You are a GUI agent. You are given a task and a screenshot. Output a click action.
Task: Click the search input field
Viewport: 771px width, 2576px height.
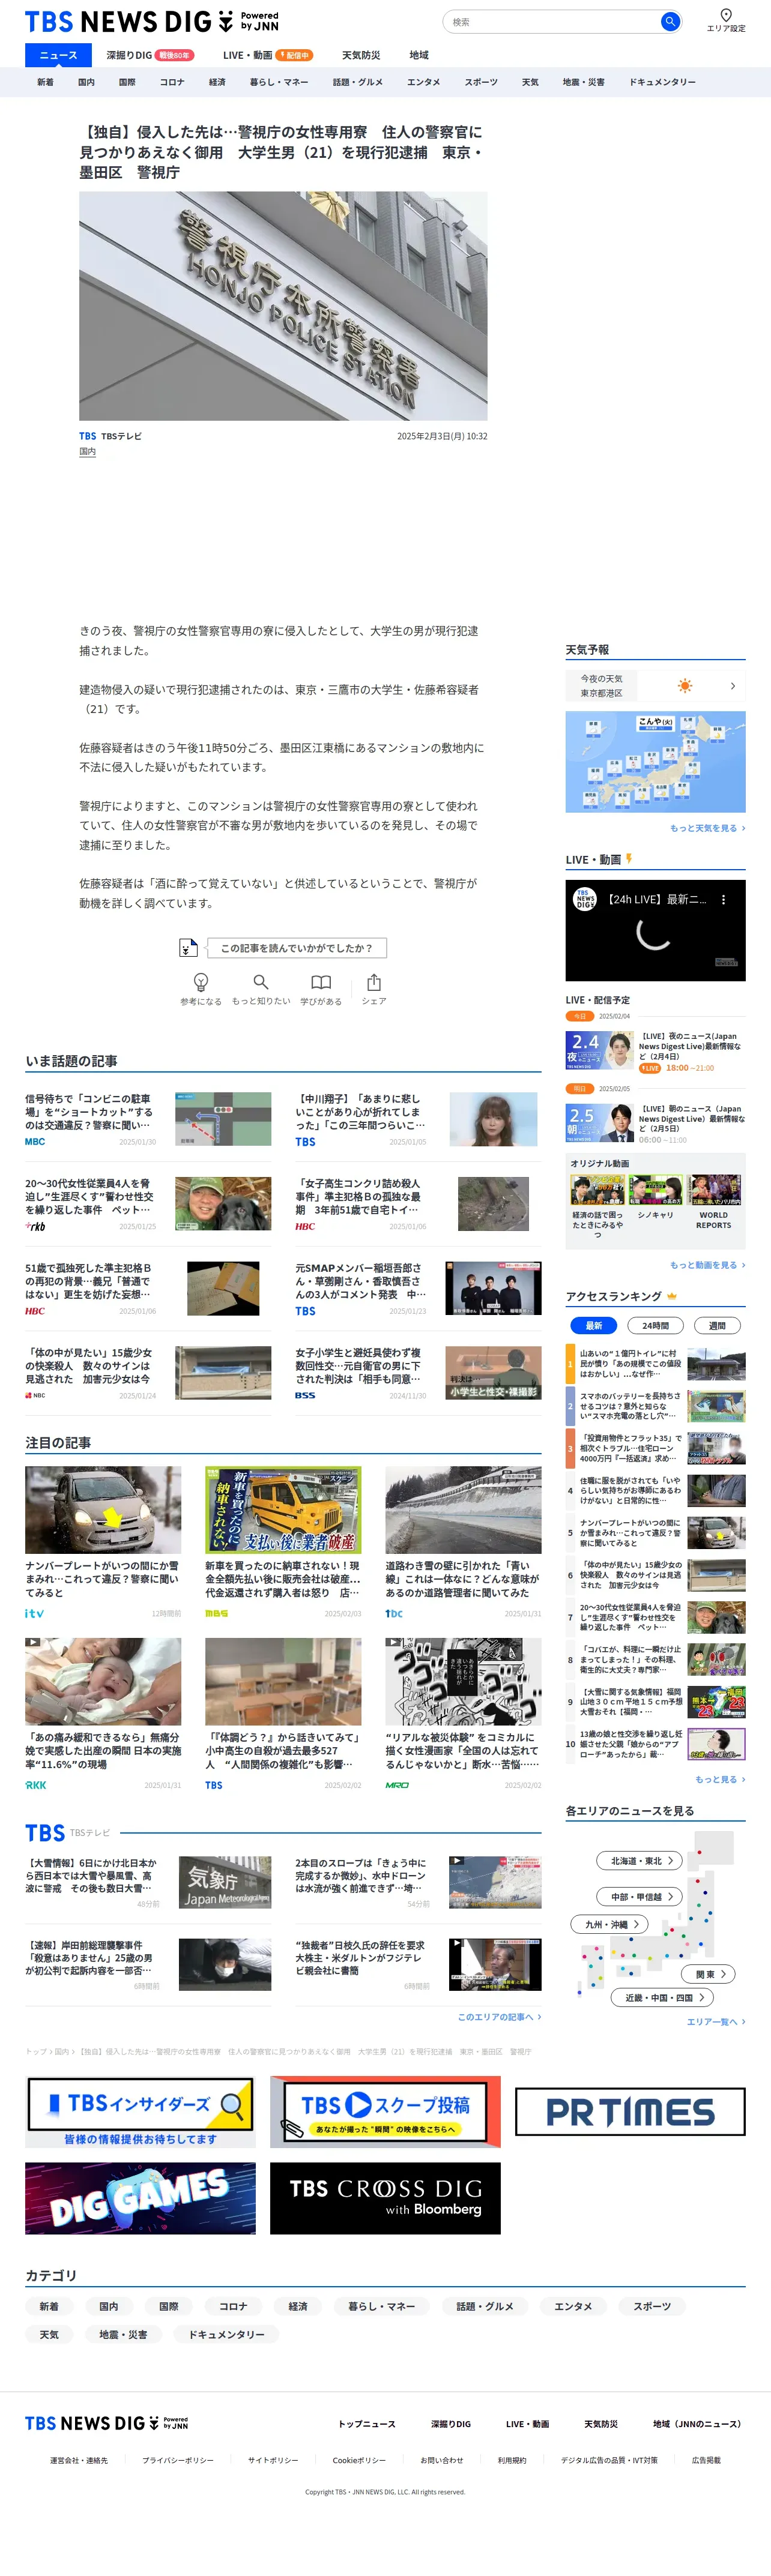553,21
